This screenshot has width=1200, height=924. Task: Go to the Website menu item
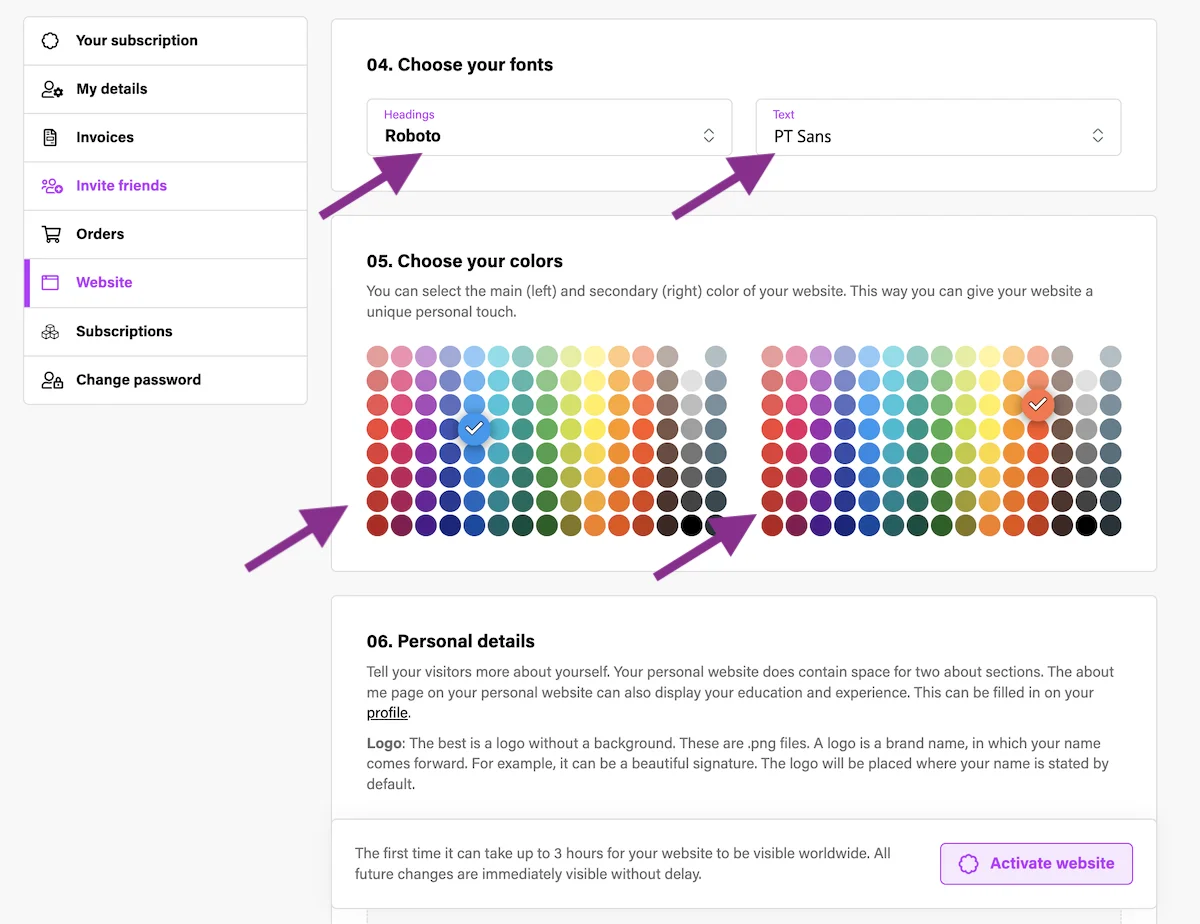(165, 283)
